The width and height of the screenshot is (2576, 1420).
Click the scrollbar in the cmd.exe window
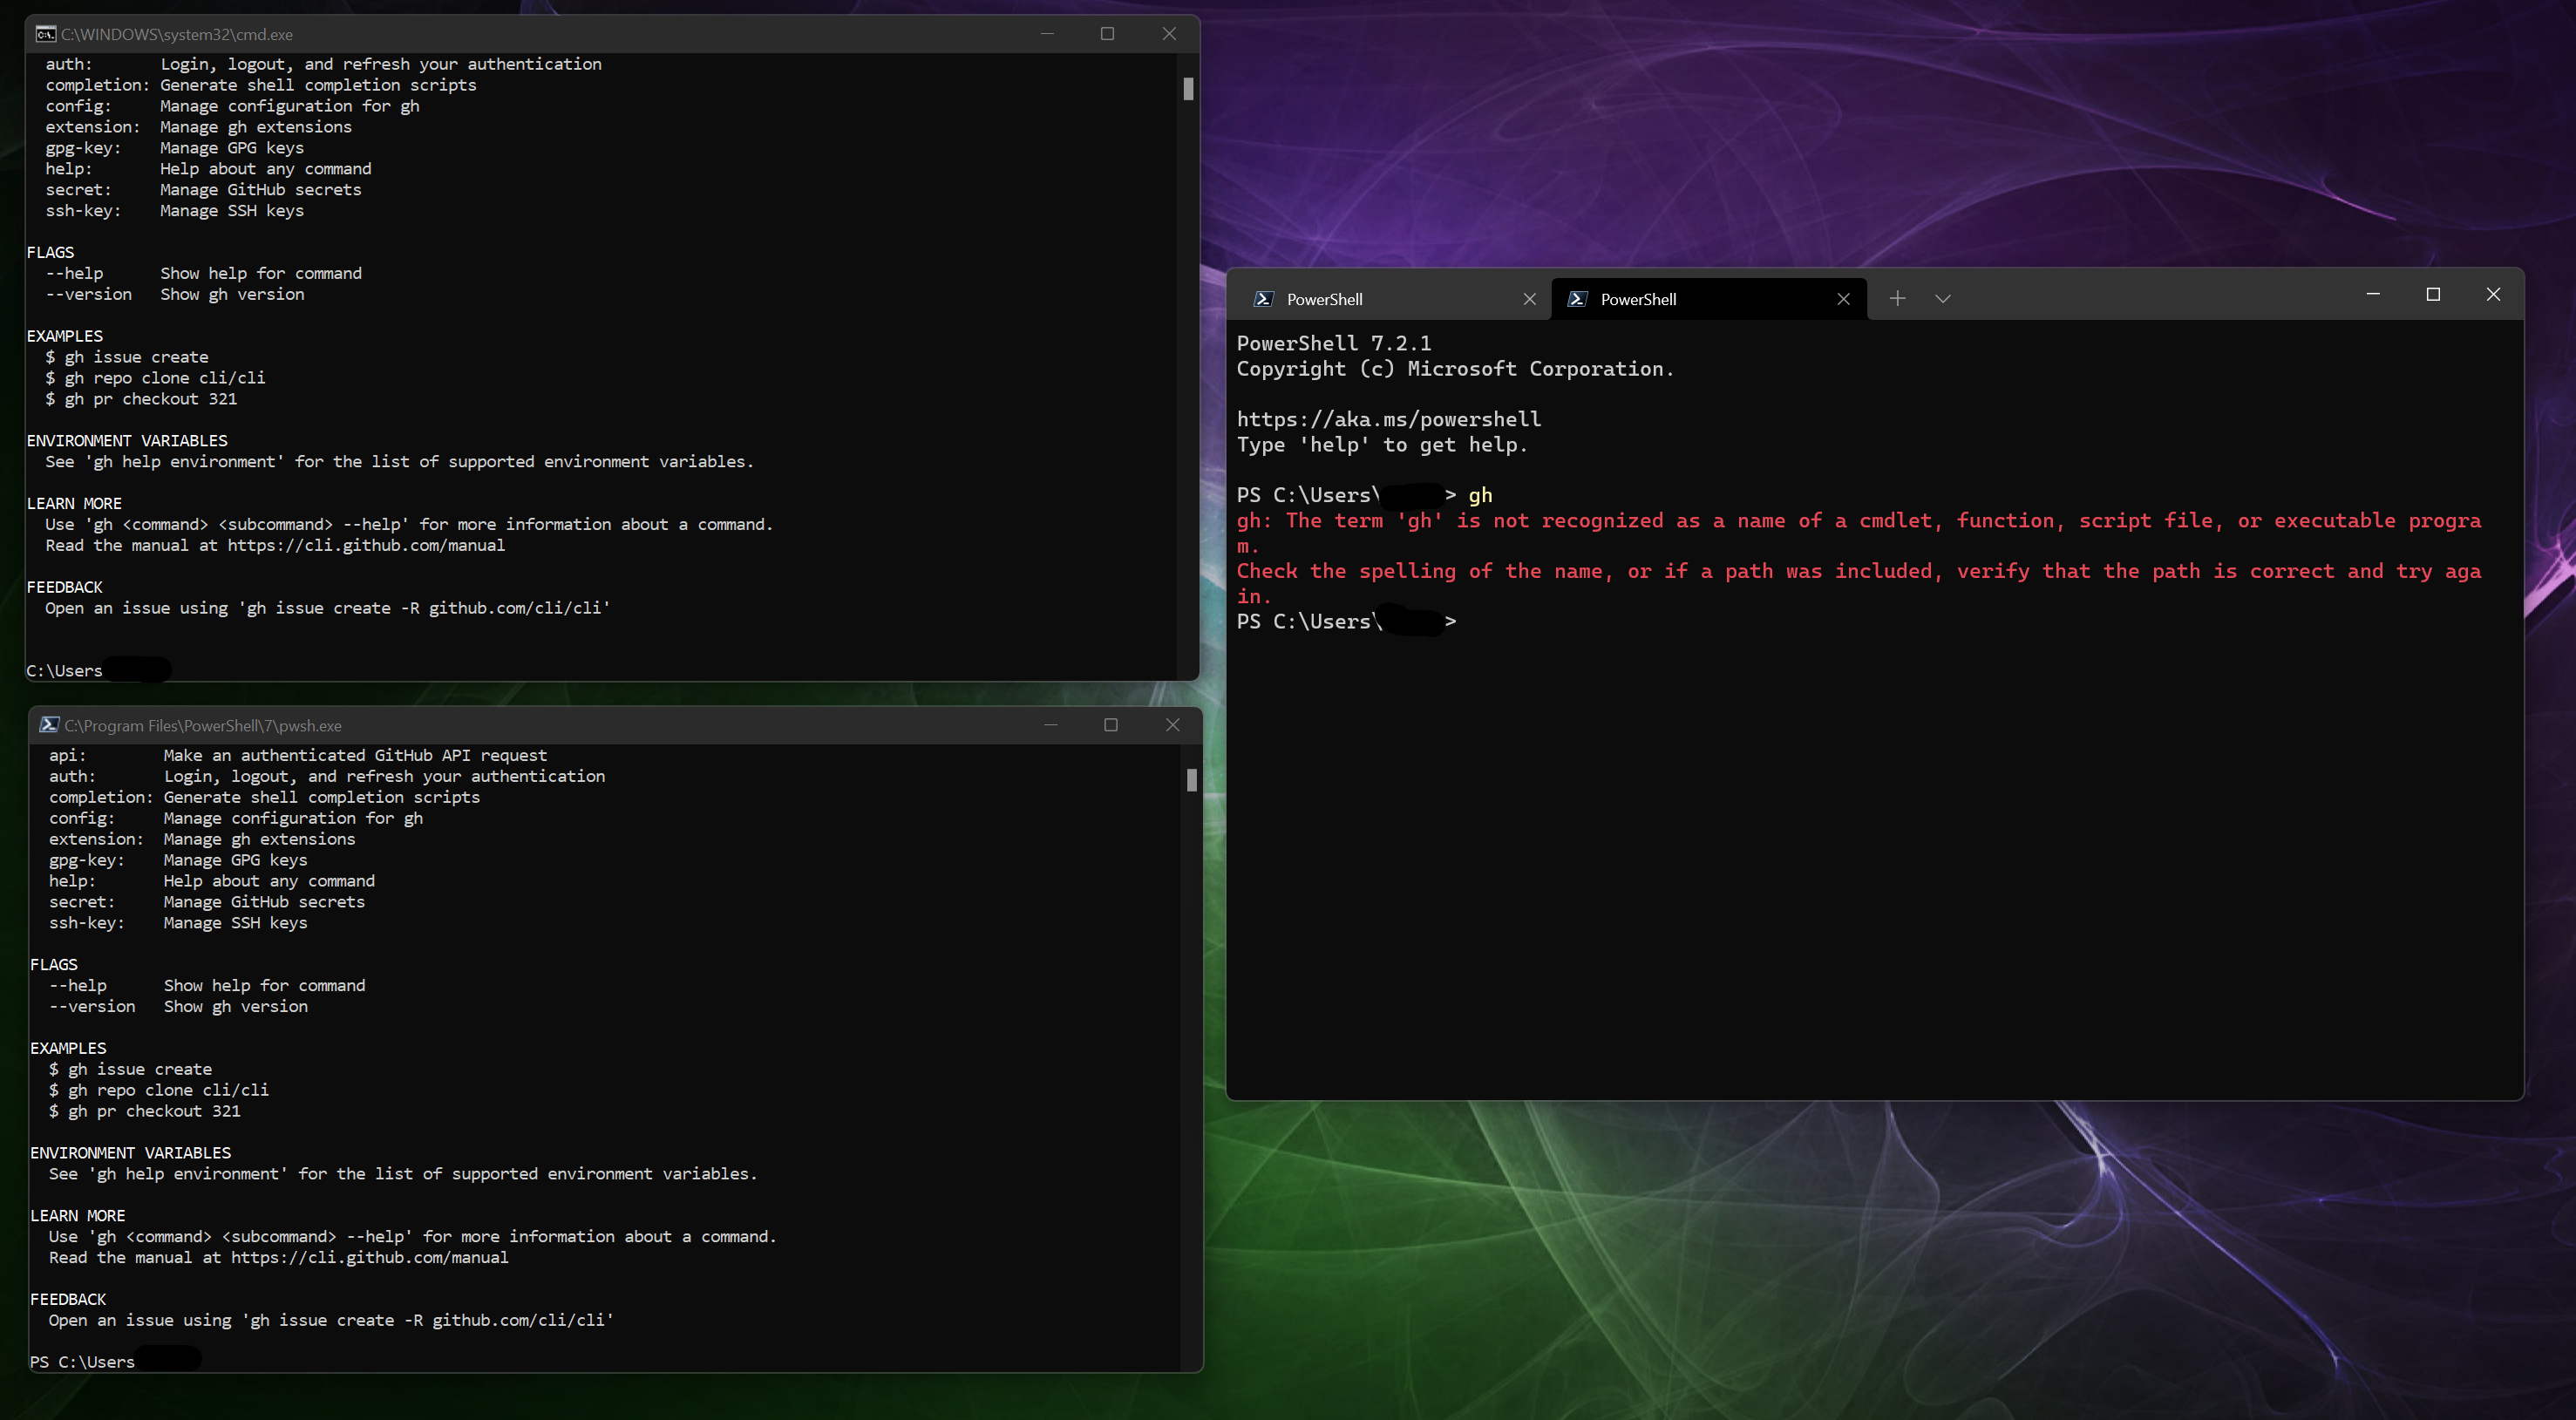1188,89
